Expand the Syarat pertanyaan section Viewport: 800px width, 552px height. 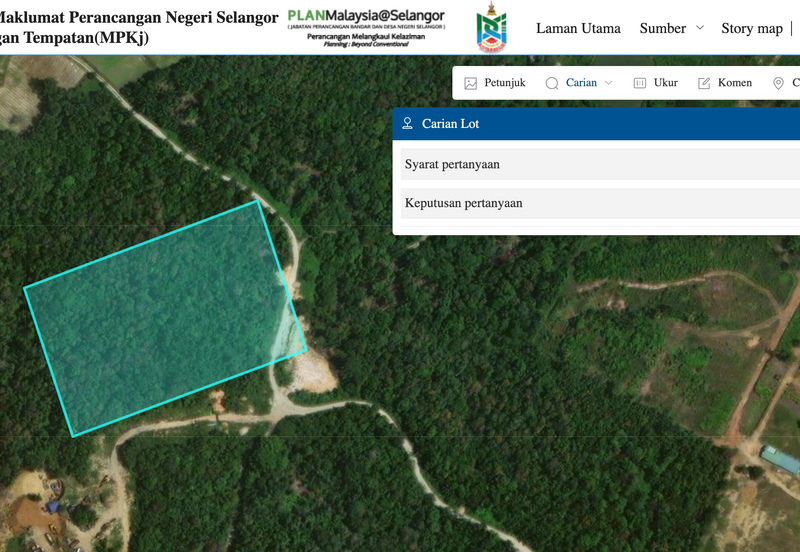click(600, 164)
